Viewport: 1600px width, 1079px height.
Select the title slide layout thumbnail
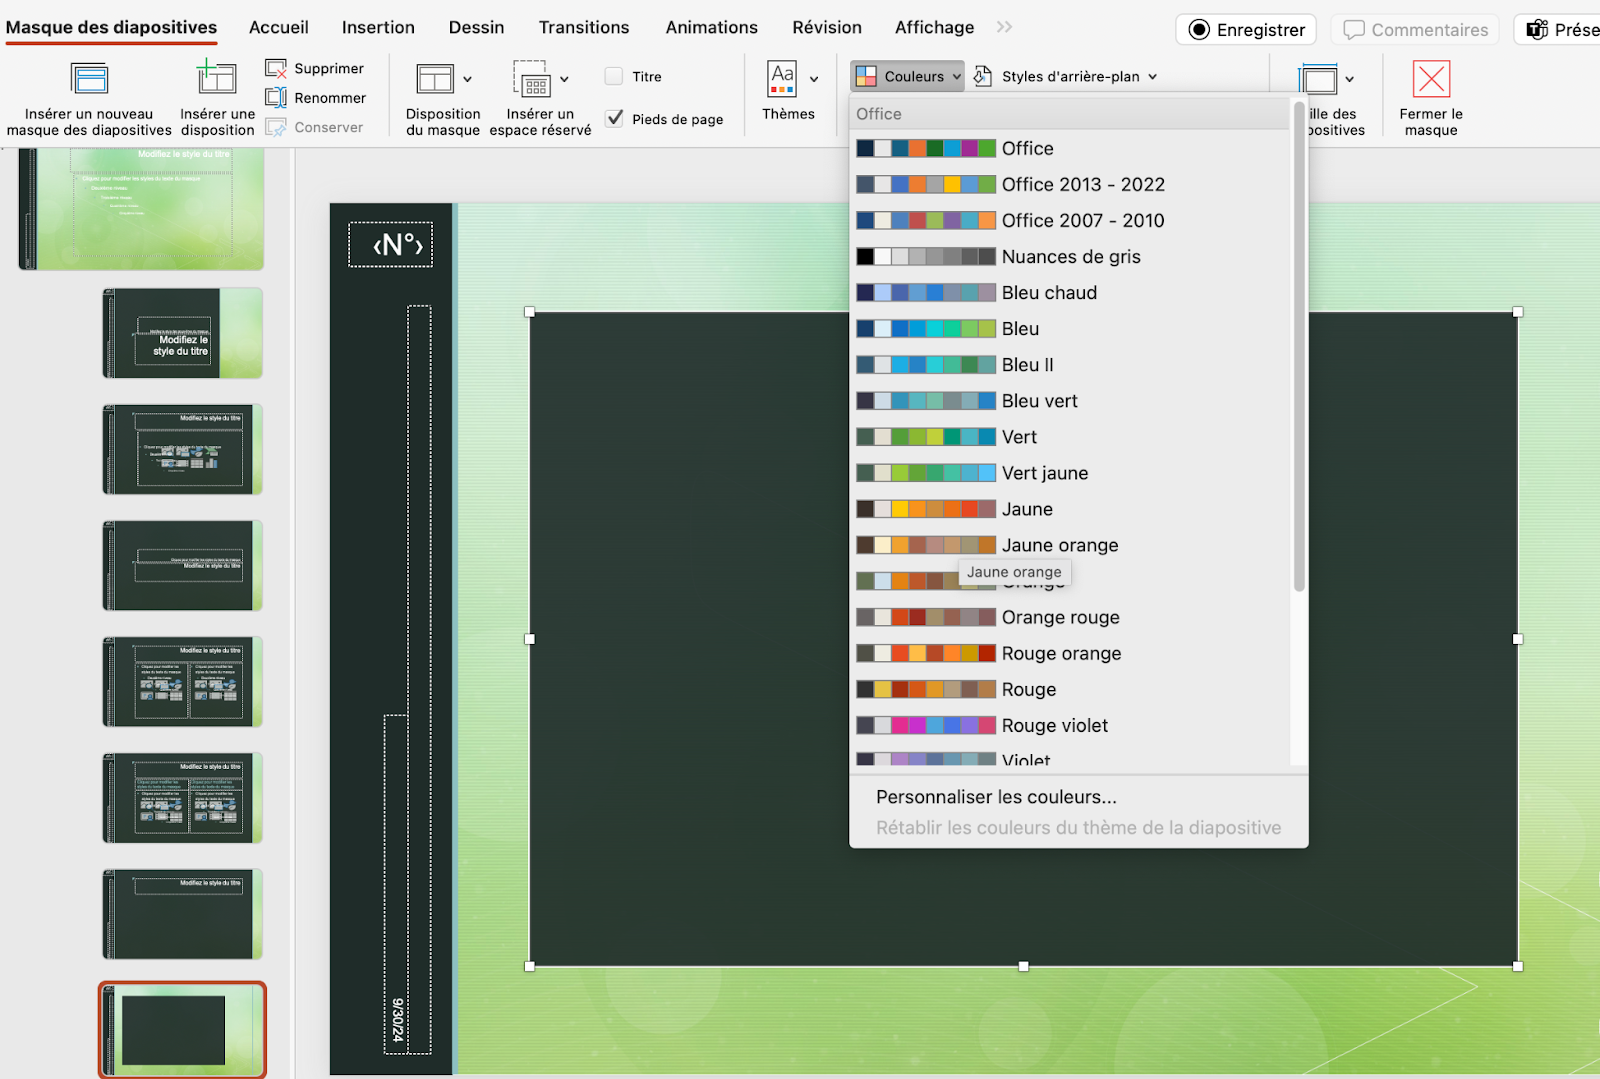(x=182, y=333)
